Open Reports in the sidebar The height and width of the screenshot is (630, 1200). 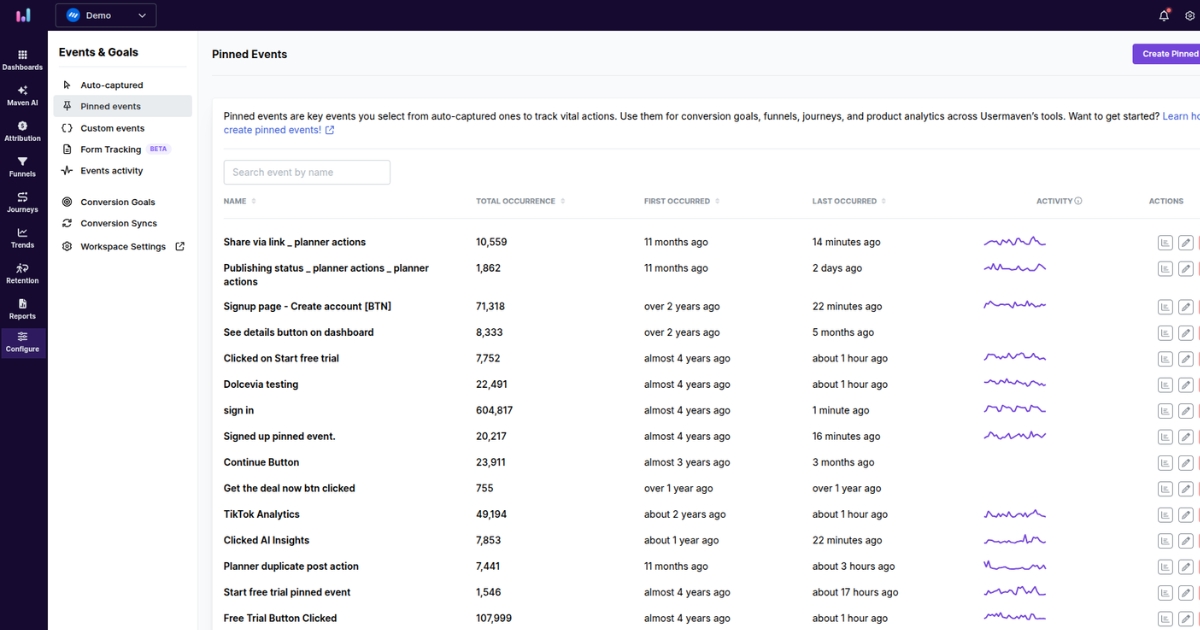click(23, 309)
